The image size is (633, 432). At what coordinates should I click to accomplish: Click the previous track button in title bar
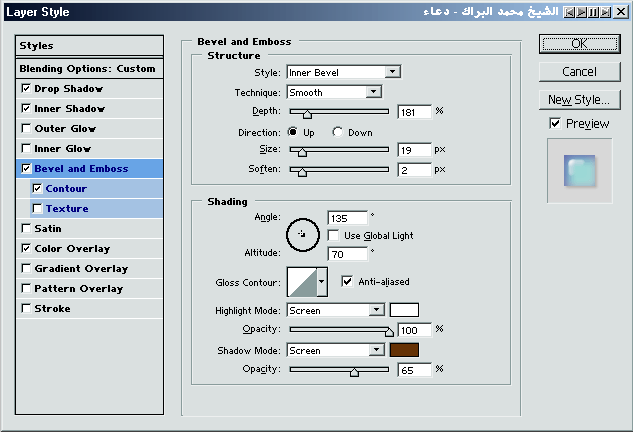[569, 12]
